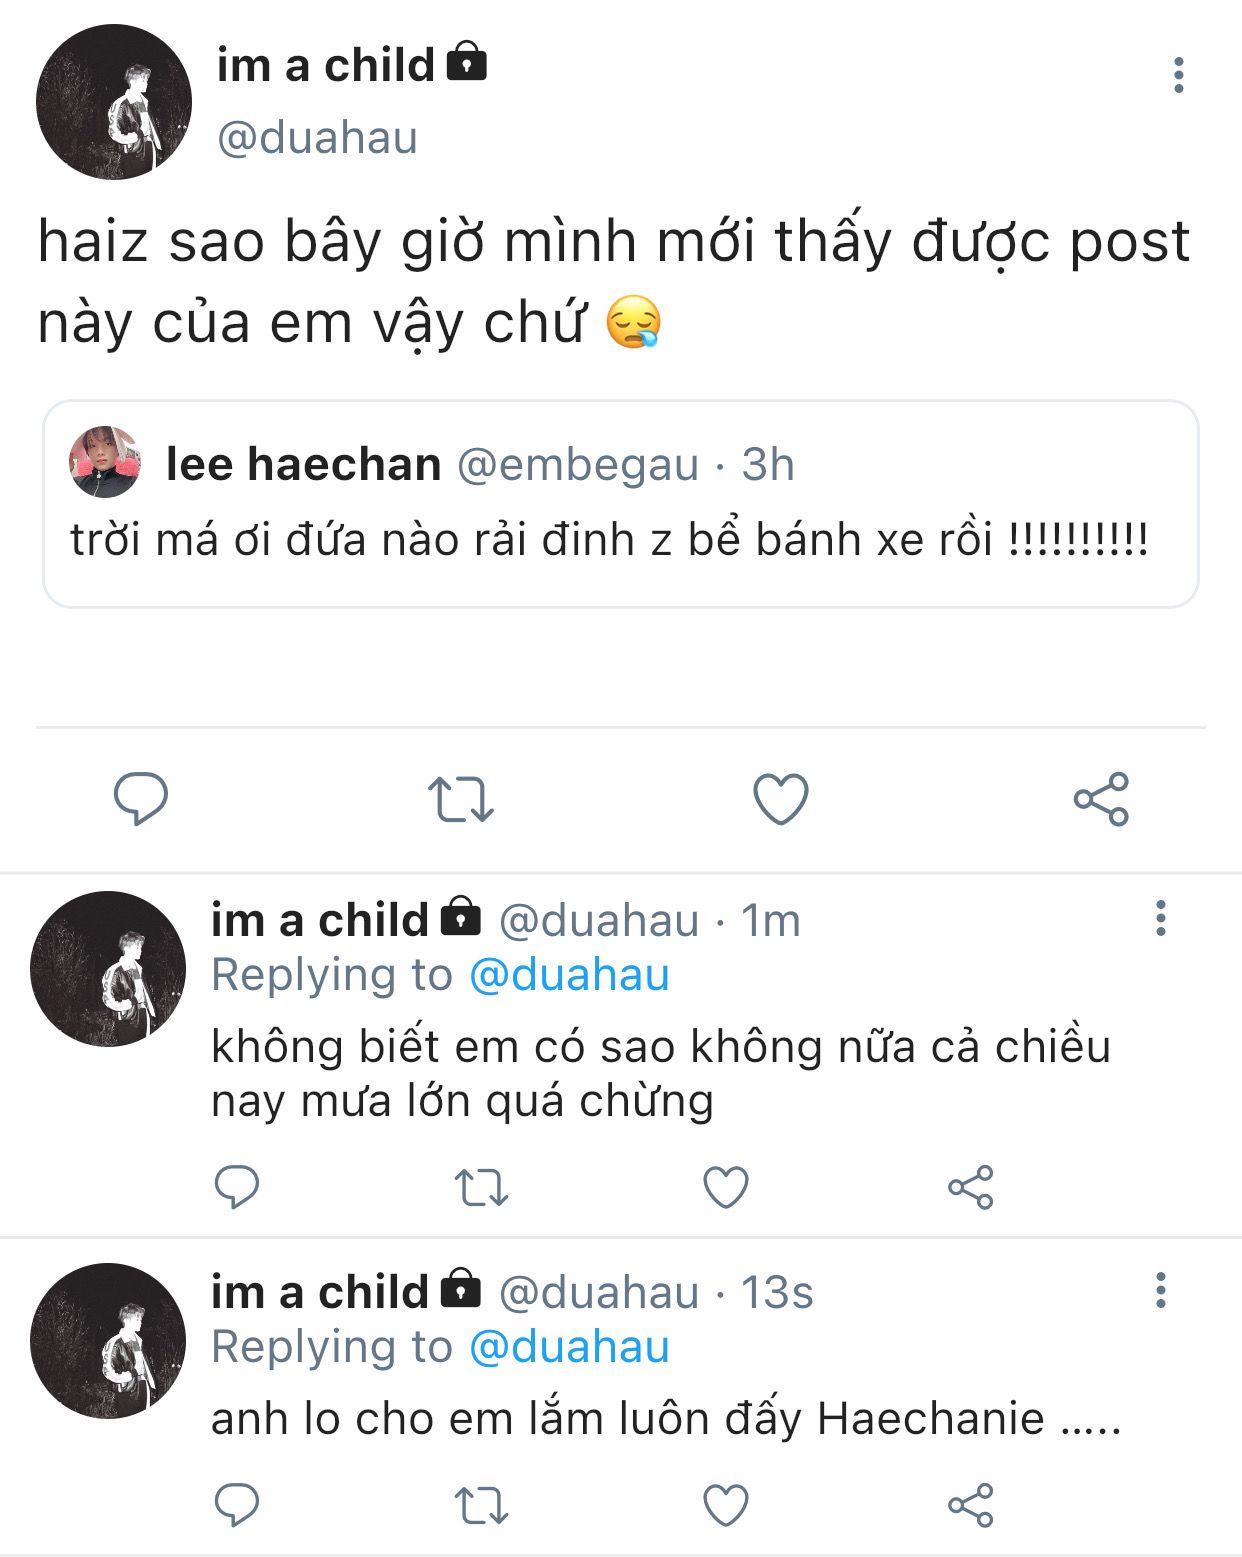
Task: Reply to the 1m-old reply
Action: [237, 1187]
